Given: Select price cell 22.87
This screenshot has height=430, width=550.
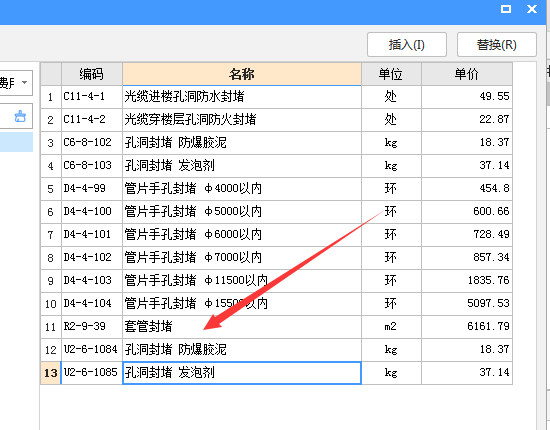Looking at the screenshot, I should pos(467,120).
